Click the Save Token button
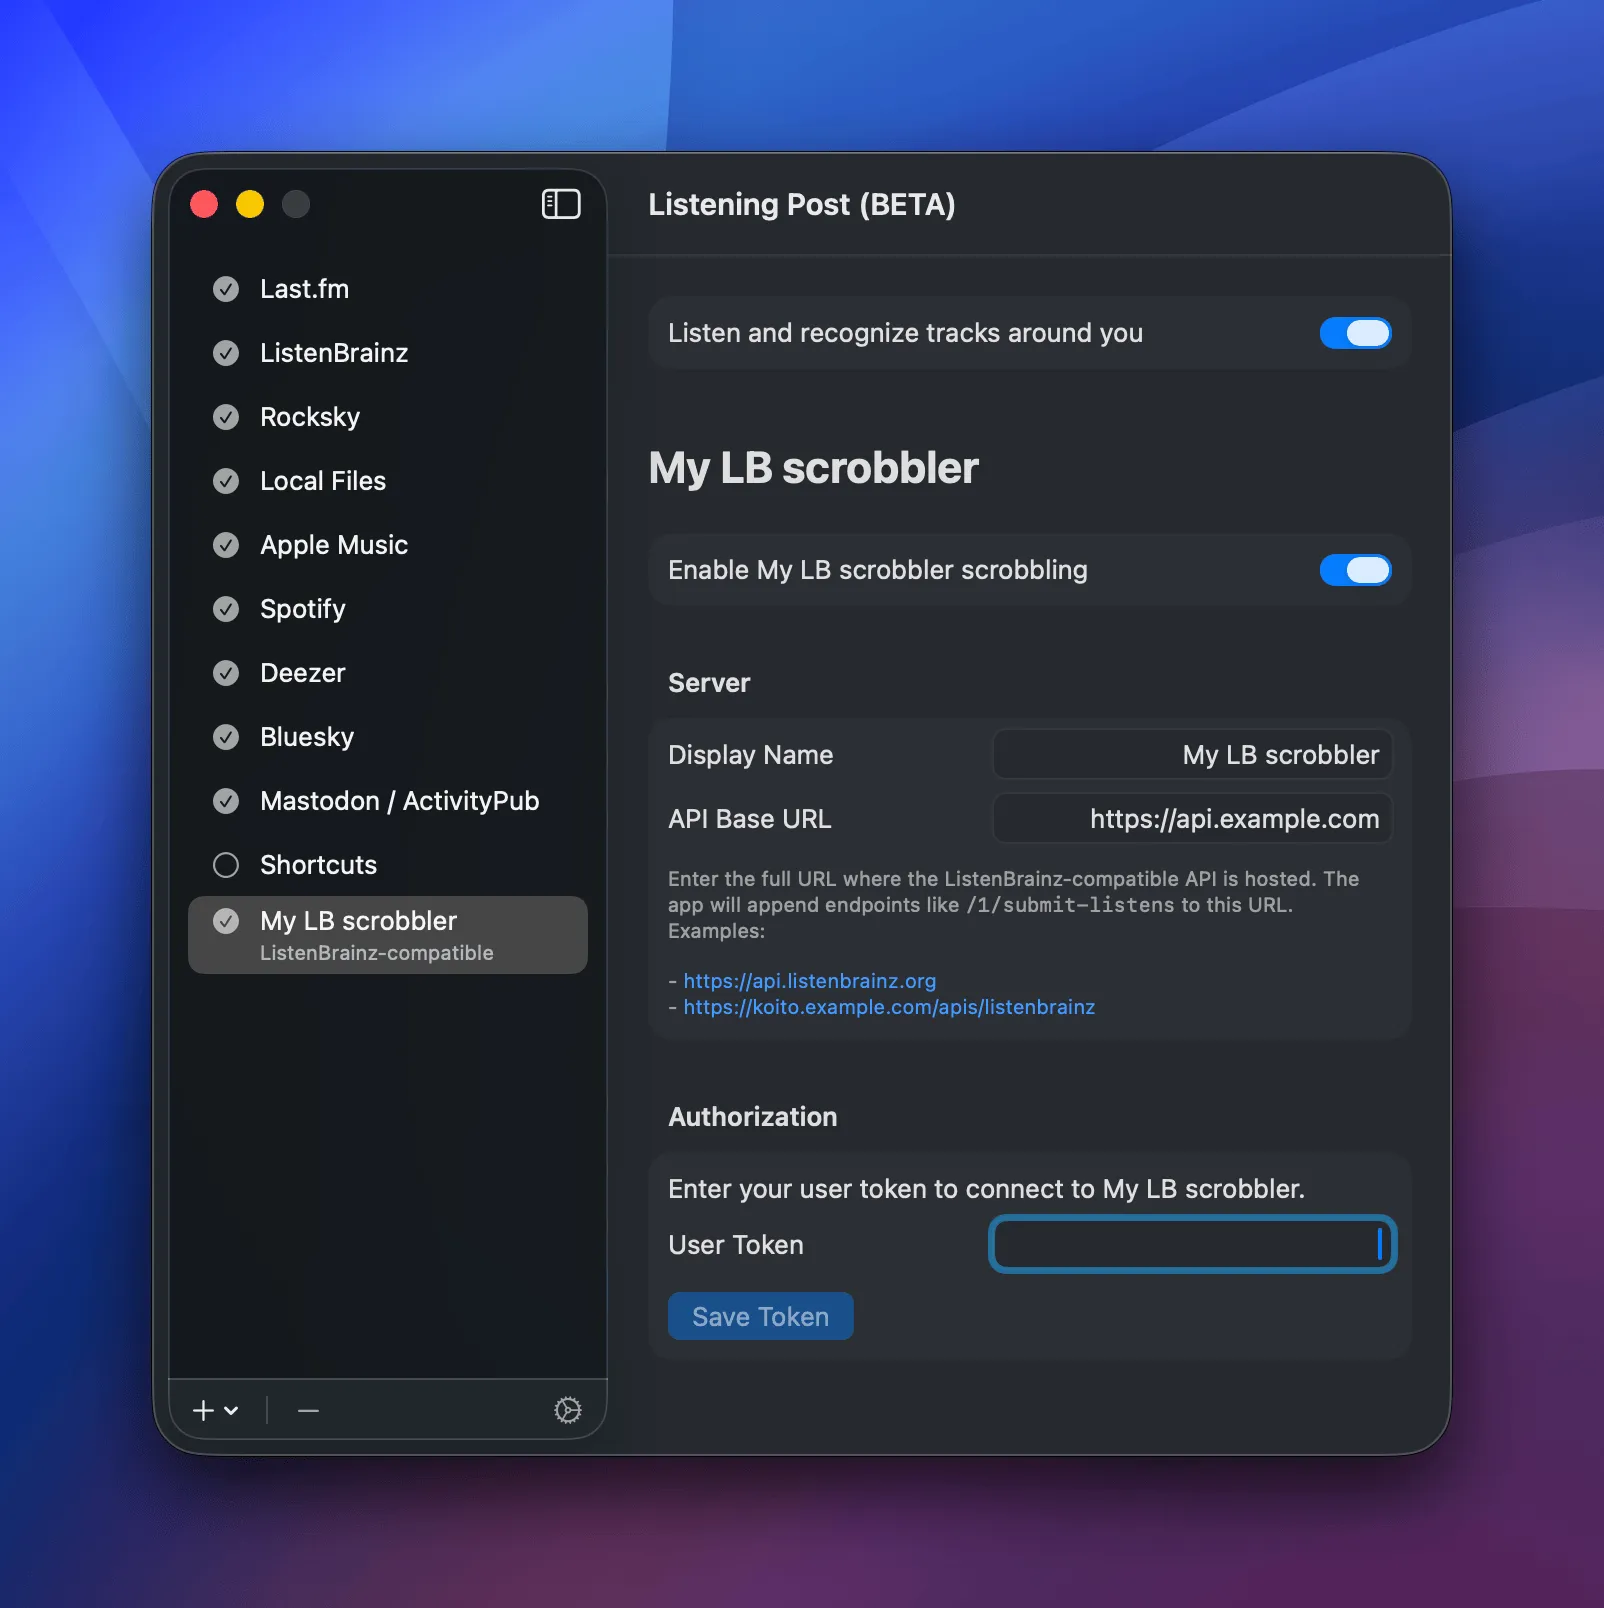This screenshot has height=1608, width=1604. pyautogui.click(x=759, y=1316)
